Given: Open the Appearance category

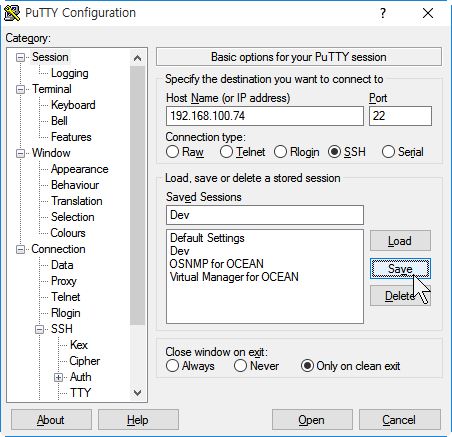Looking at the screenshot, I should [x=79, y=169].
